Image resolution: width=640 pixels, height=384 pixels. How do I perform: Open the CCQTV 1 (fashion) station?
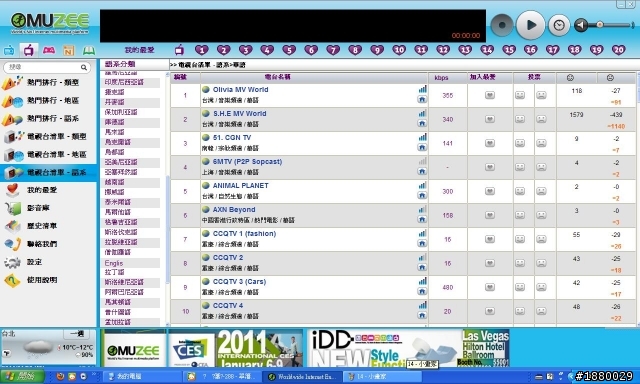tap(244, 233)
